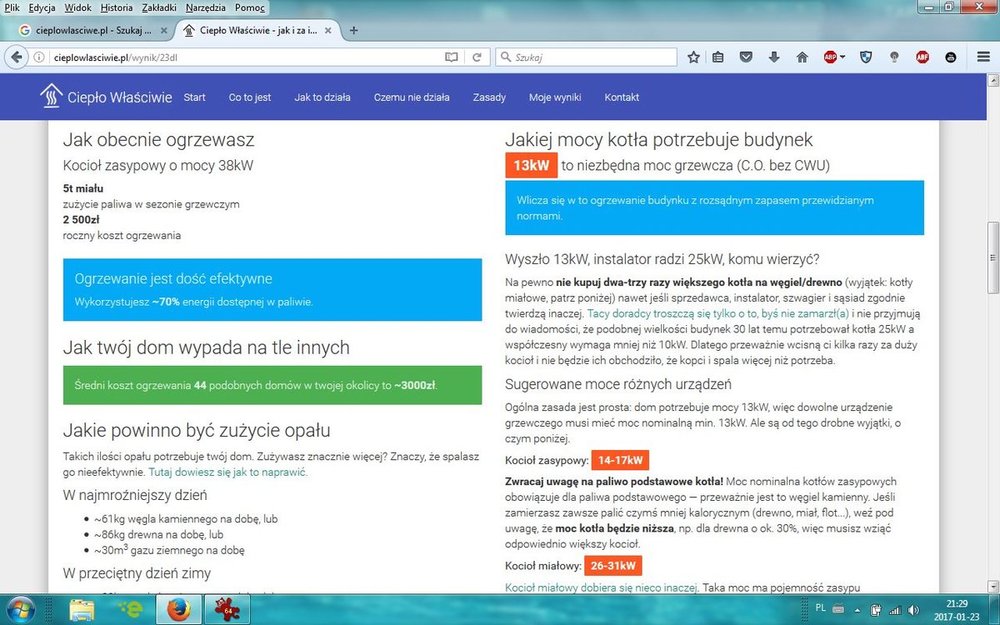
Task: Click the Szukaj search field
Action: 590,58
